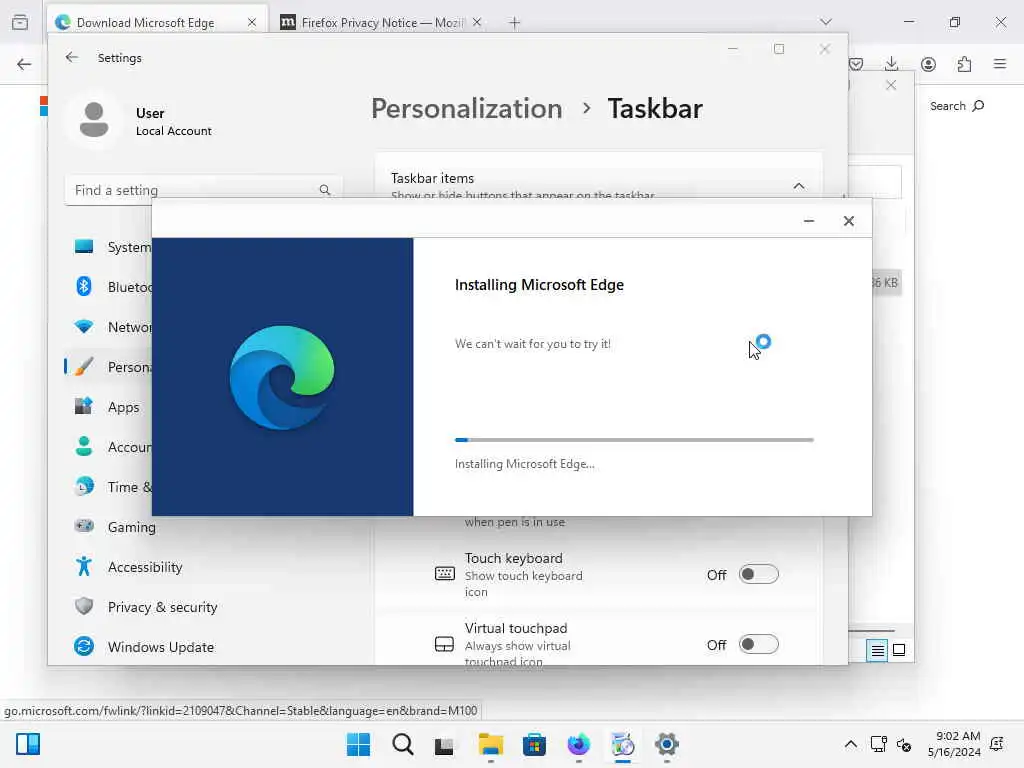Screen dimensions: 1024x768
Task: Show hidden icons tray chevron
Action: tap(850, 744)
